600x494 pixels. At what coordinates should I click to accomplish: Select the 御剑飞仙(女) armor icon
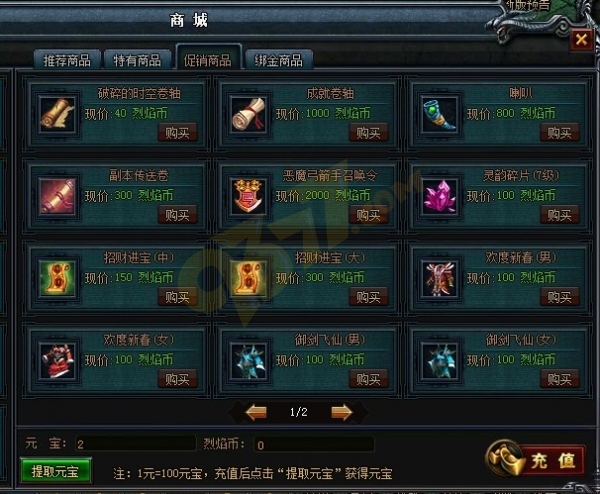(x=440, y=361)
